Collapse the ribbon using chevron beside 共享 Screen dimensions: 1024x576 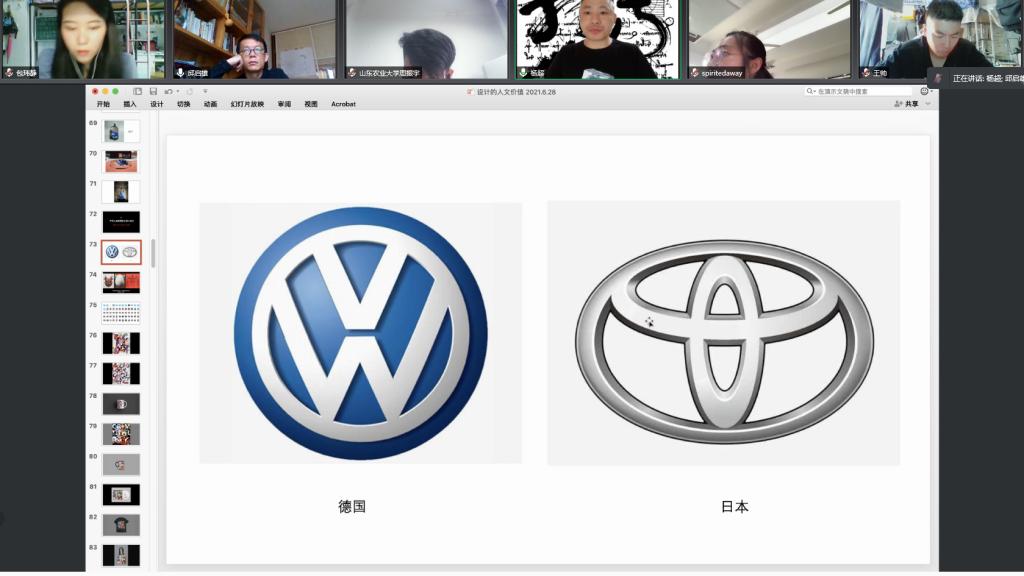(928, 104)
